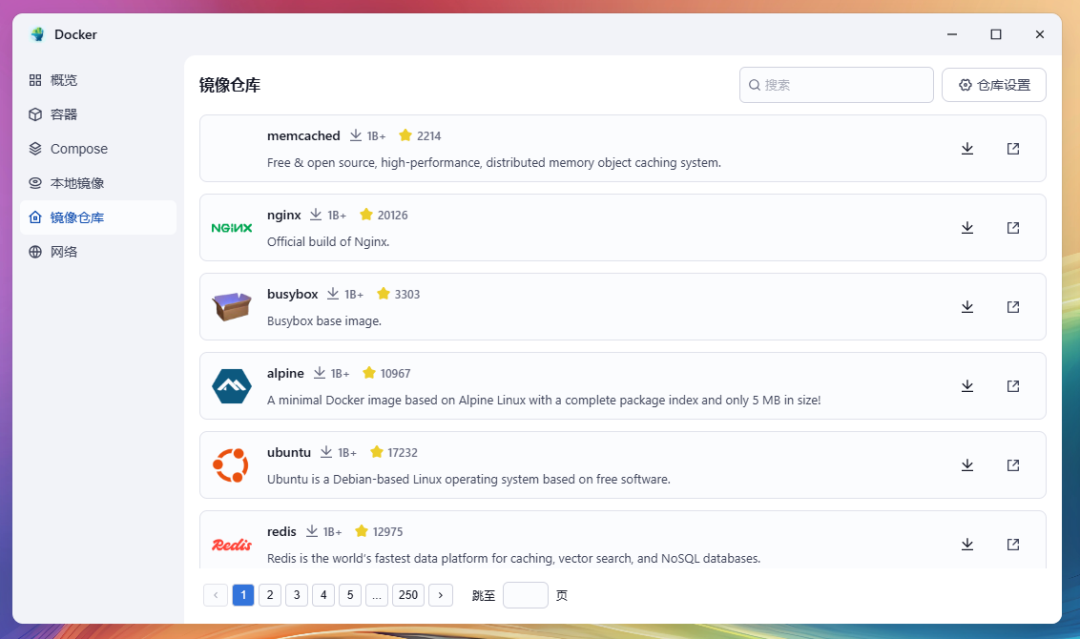Screen dimensions: 1080x639
Task: Open 网络 network in sidebar
Action: (x=98, y=252)
